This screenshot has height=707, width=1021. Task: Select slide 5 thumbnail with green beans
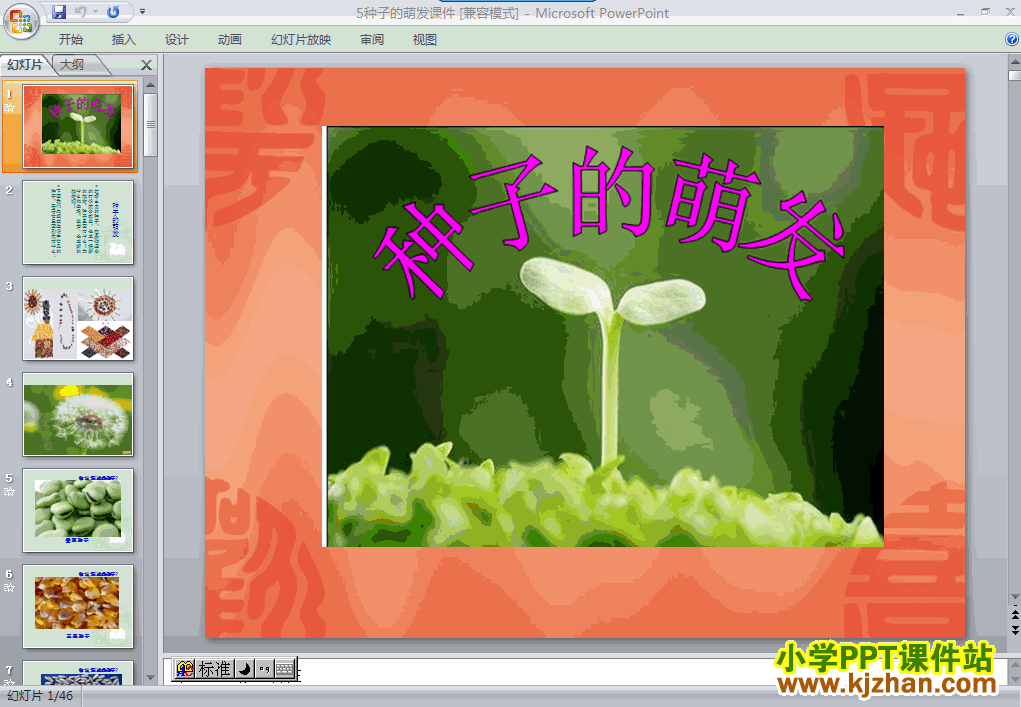pos(78,510)
